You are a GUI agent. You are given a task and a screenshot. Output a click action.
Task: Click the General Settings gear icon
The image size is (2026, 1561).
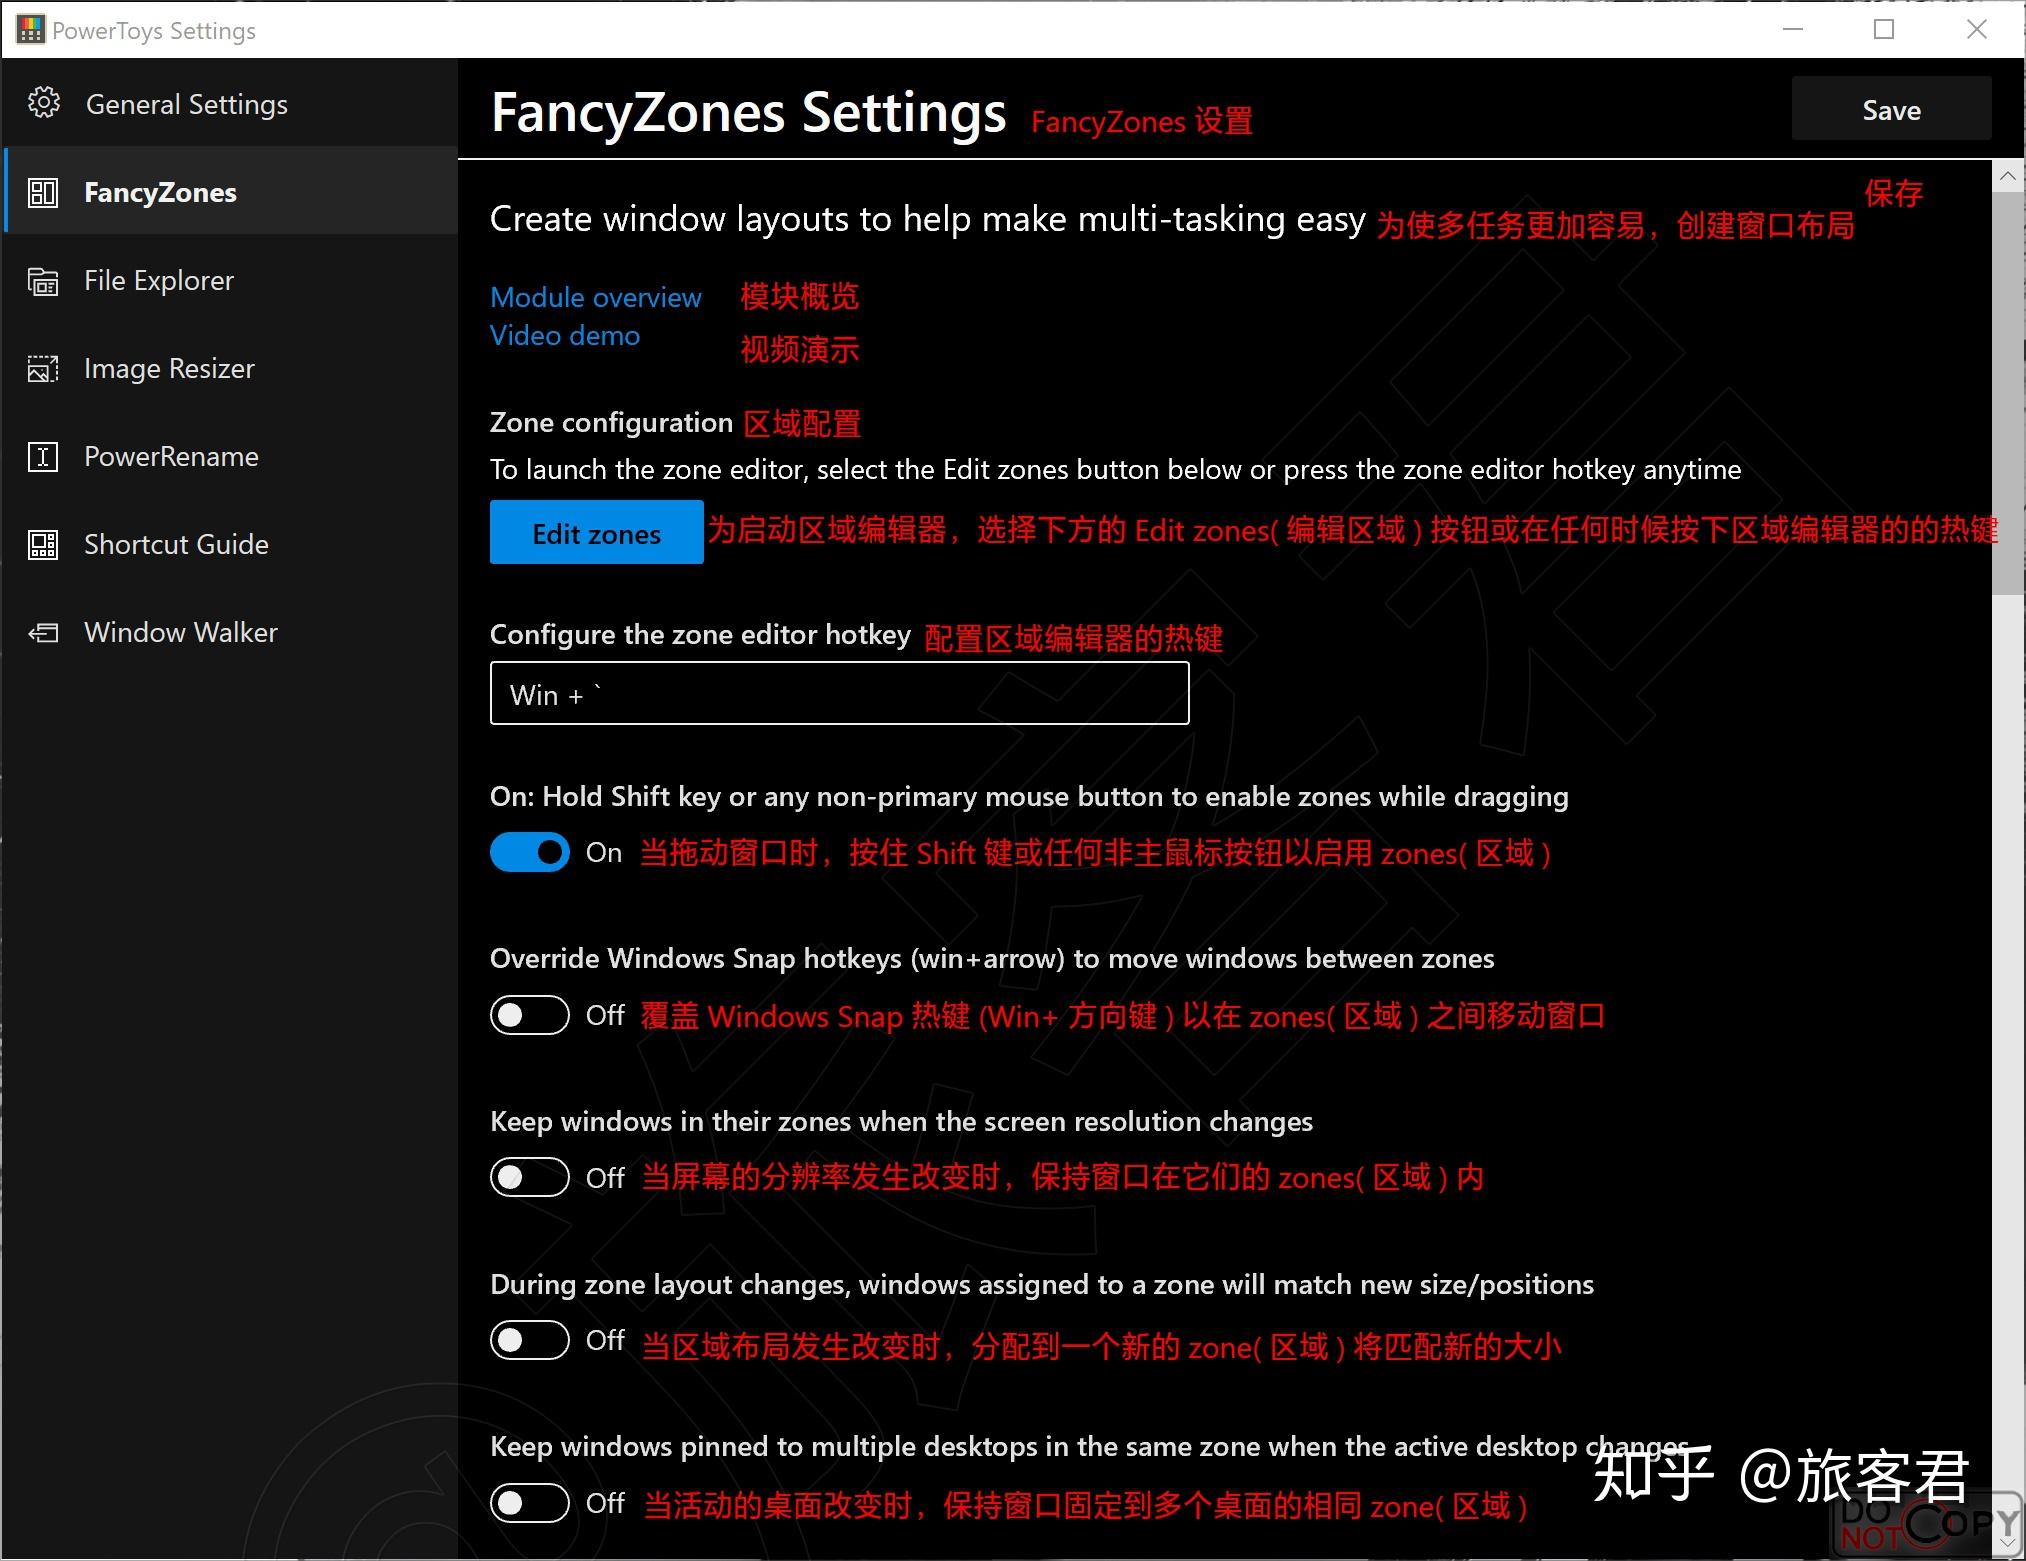click(43, 103)
